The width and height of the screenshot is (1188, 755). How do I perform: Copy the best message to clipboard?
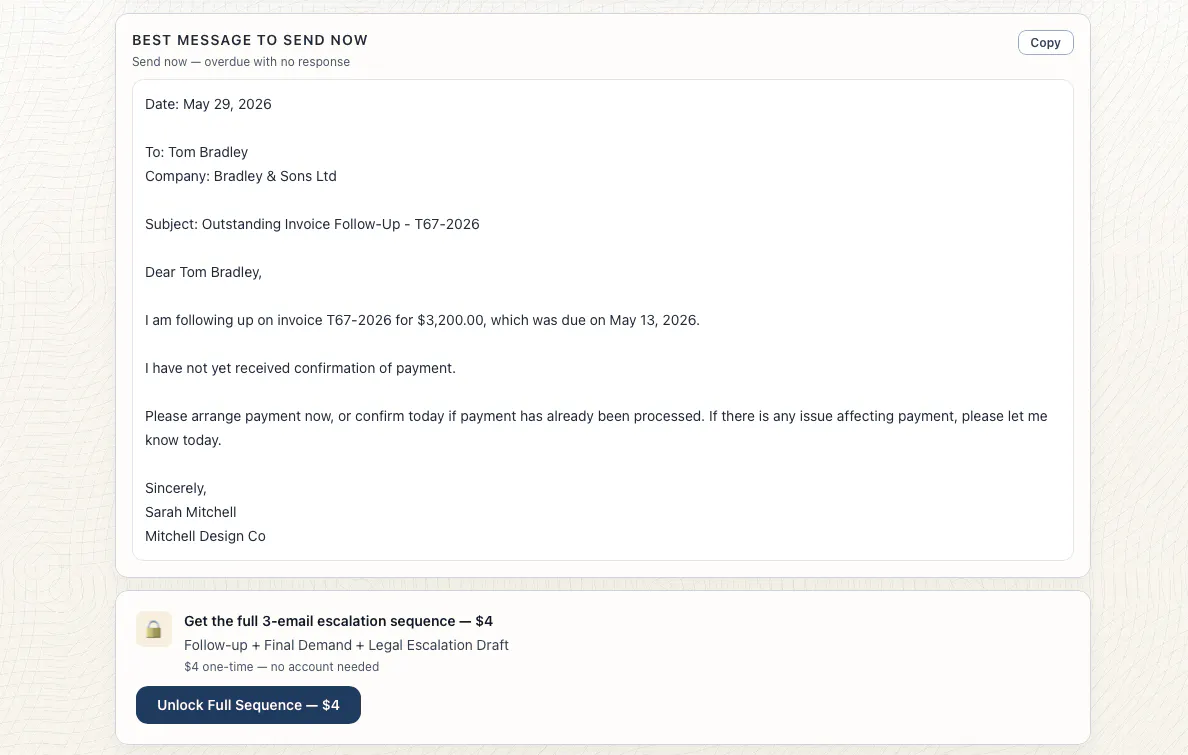1045,42
